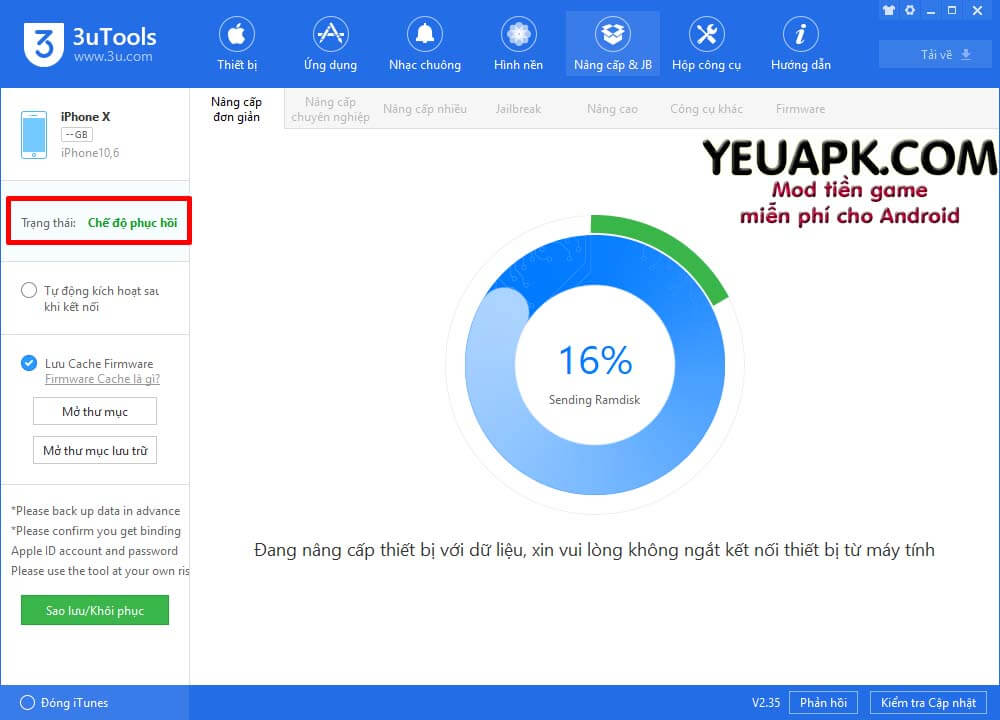Click the 'Chế độ phục hồi' status text

[x=133, y=223]
